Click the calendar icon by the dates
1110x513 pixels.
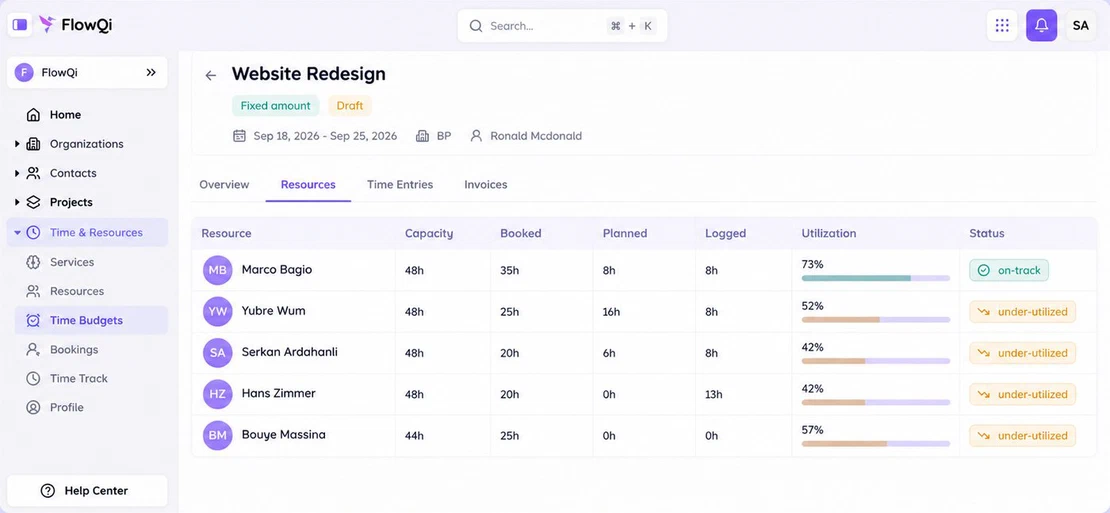click(x=239, y=136)
